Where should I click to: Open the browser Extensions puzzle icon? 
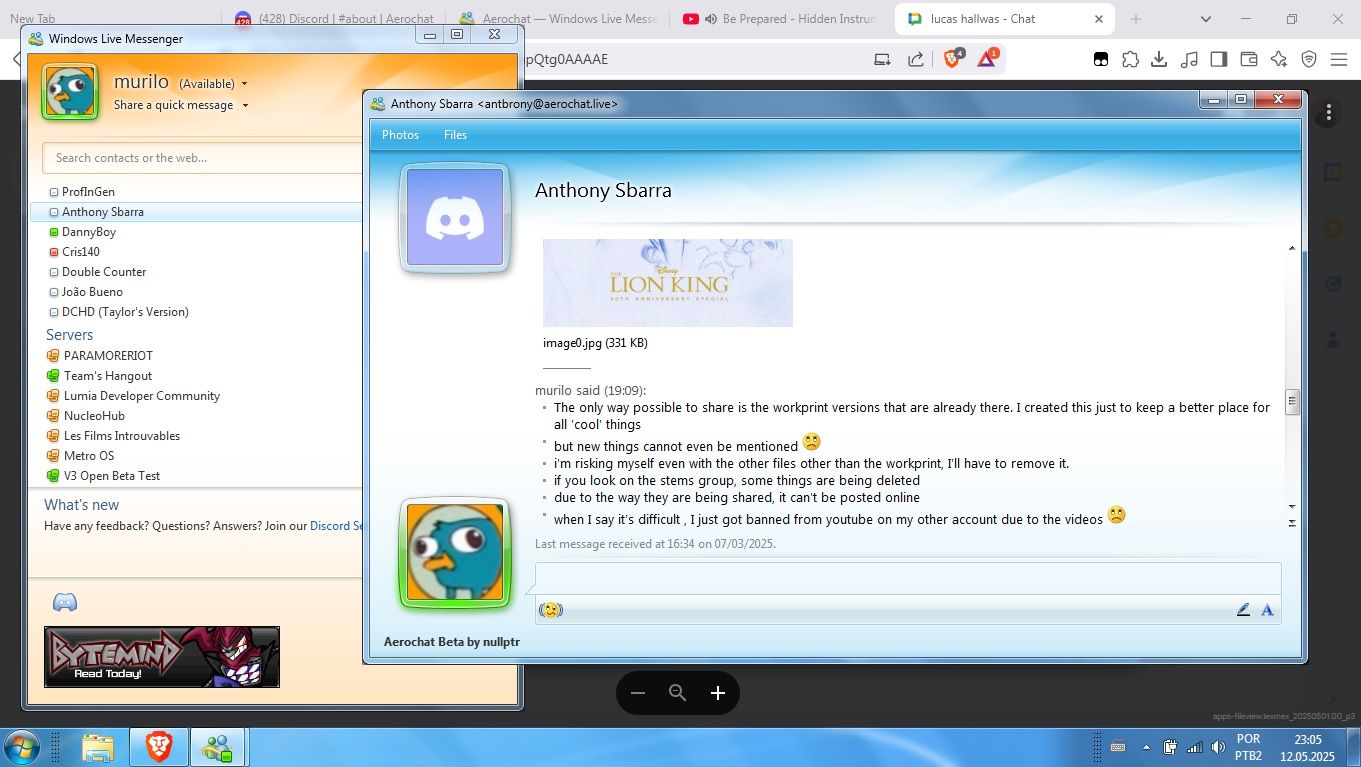[x=1130, y=59]
